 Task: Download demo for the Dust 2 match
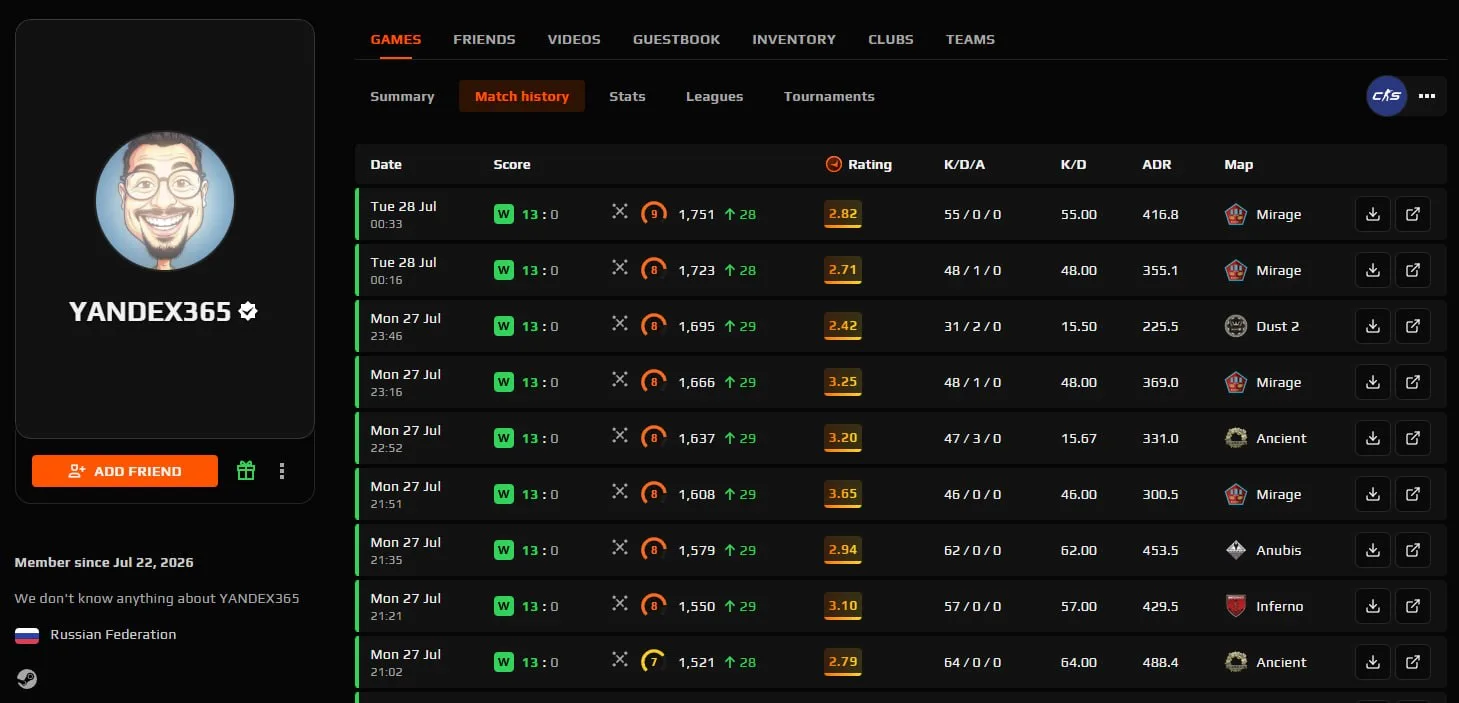(1373, 326)
